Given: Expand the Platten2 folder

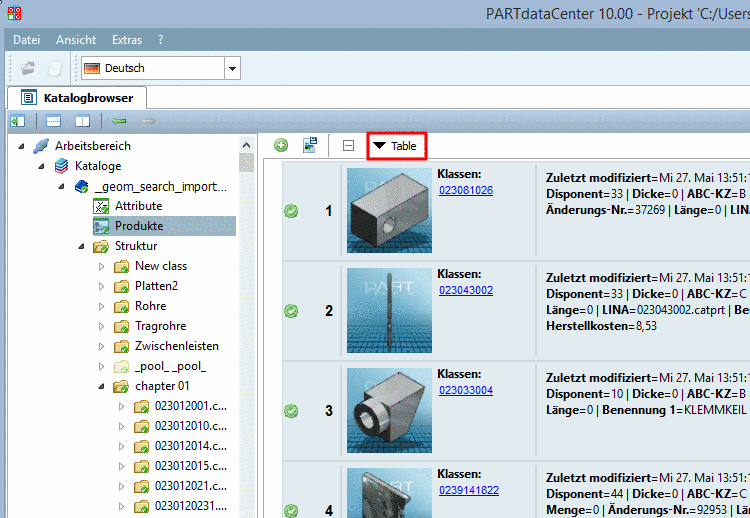Looking at the screenshot, I should 101,287.
